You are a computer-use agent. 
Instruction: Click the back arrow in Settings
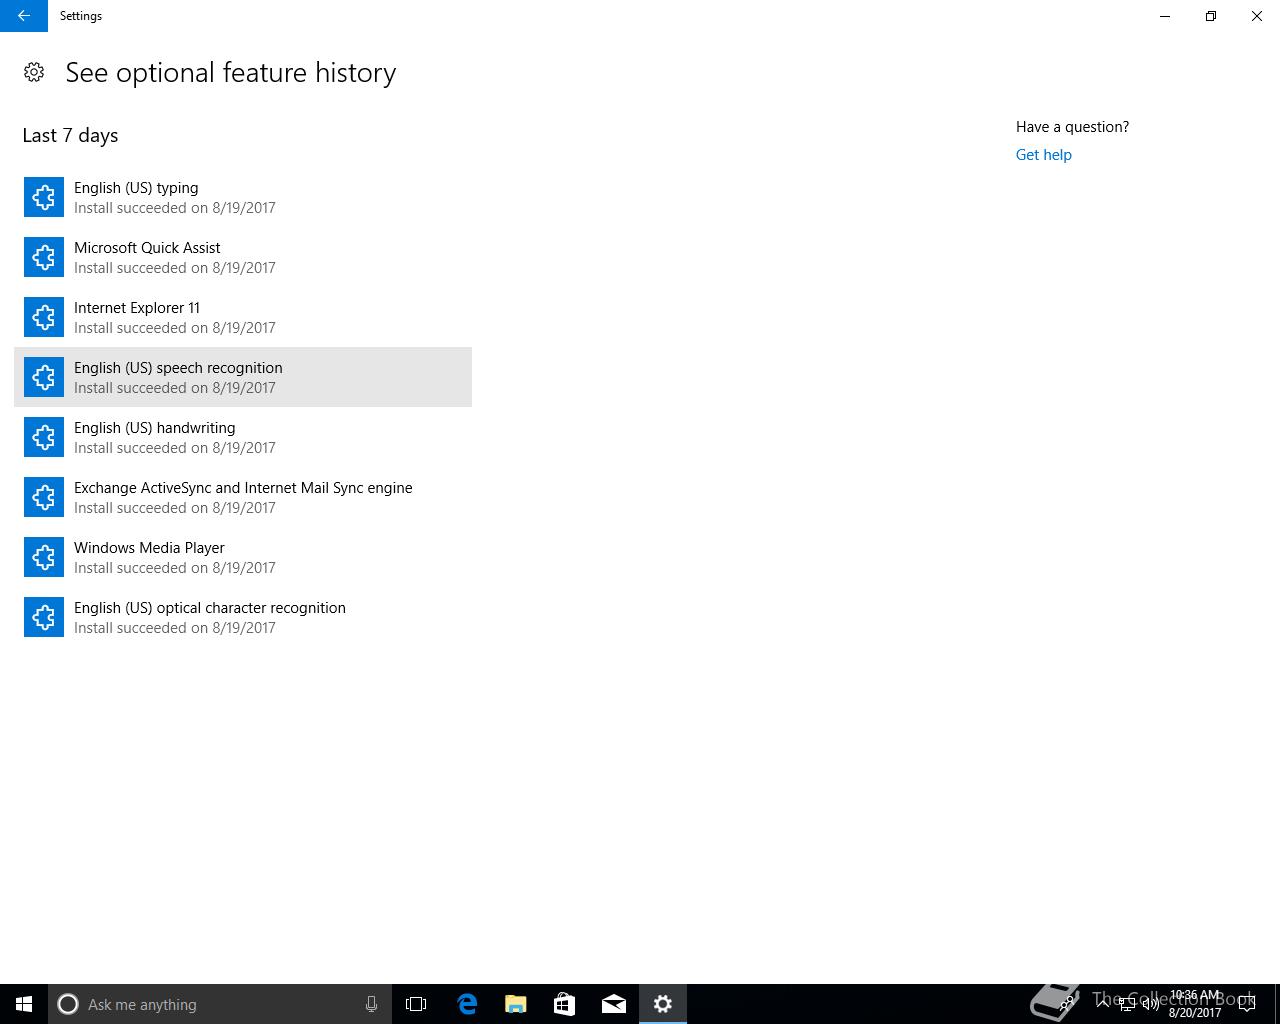pyautogui.click(x=24, y=16)
